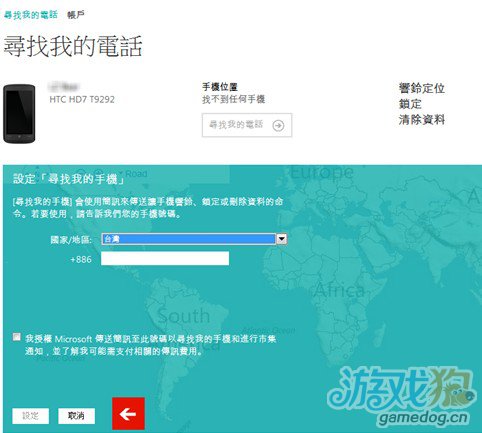Open the 國家/地區 country dropdown showing 台灣
482x433 pixels.
tap(194, 239)
